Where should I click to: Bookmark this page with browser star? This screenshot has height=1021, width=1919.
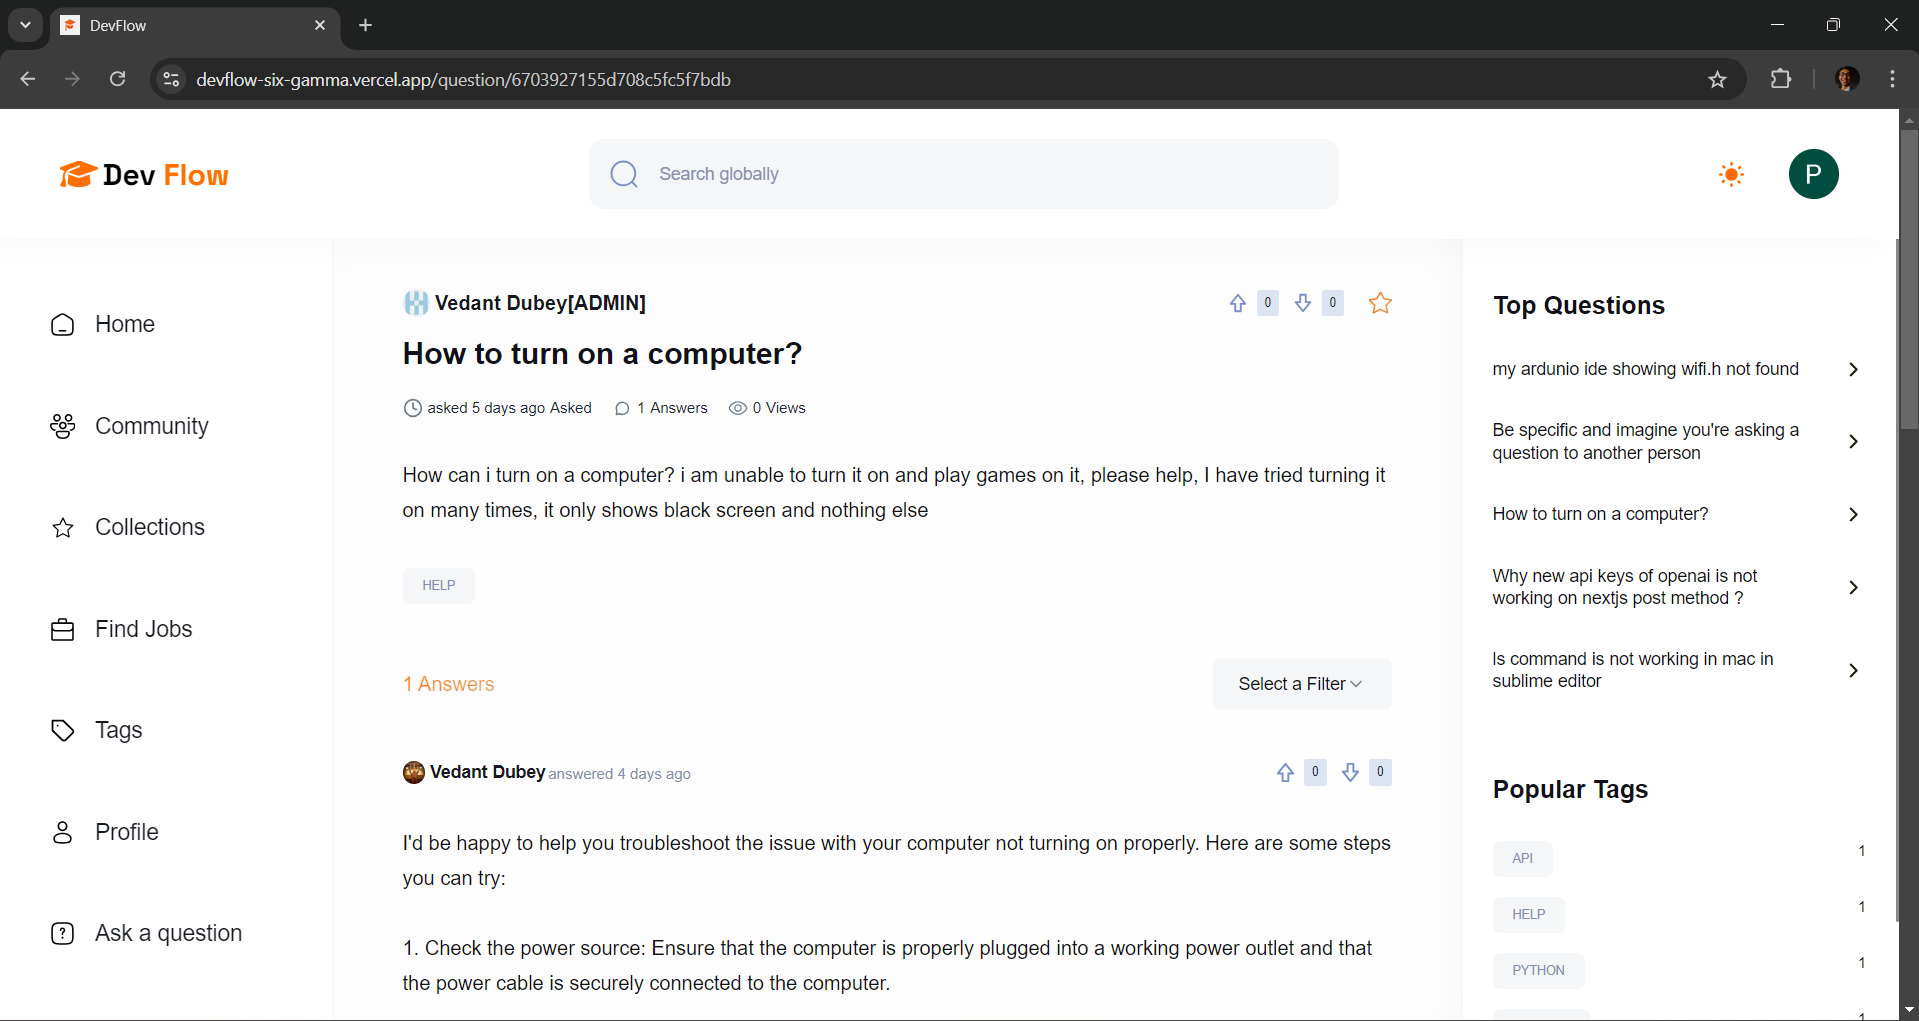(x=1717, y=79)
